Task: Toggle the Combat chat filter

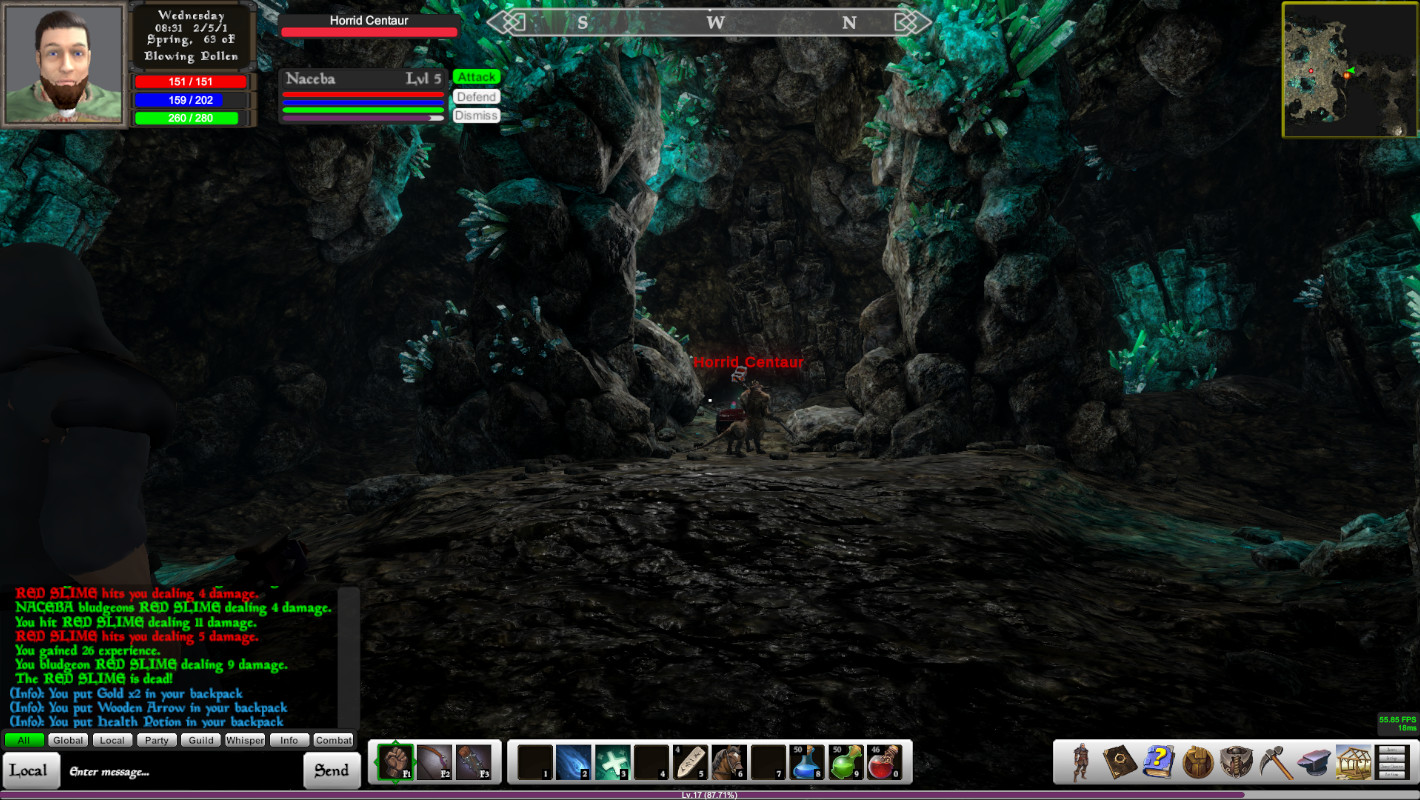Action: 333,740
